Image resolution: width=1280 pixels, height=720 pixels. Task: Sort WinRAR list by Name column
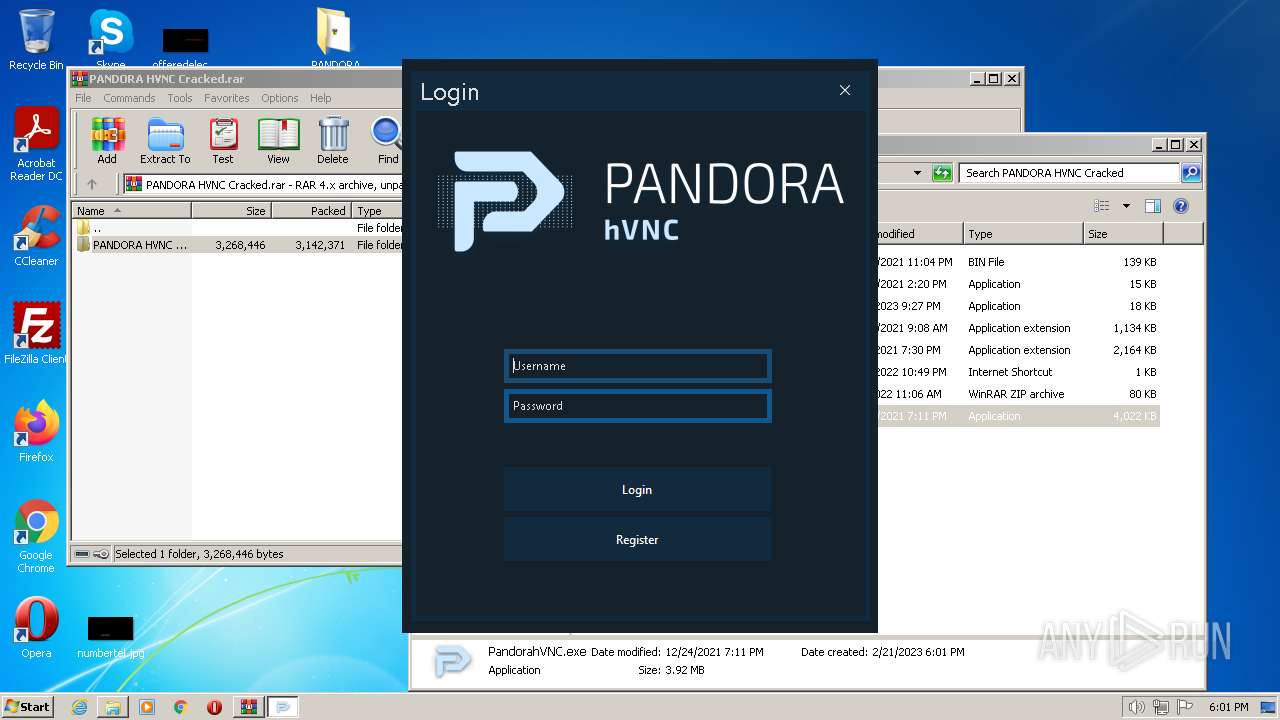[131, 211]
